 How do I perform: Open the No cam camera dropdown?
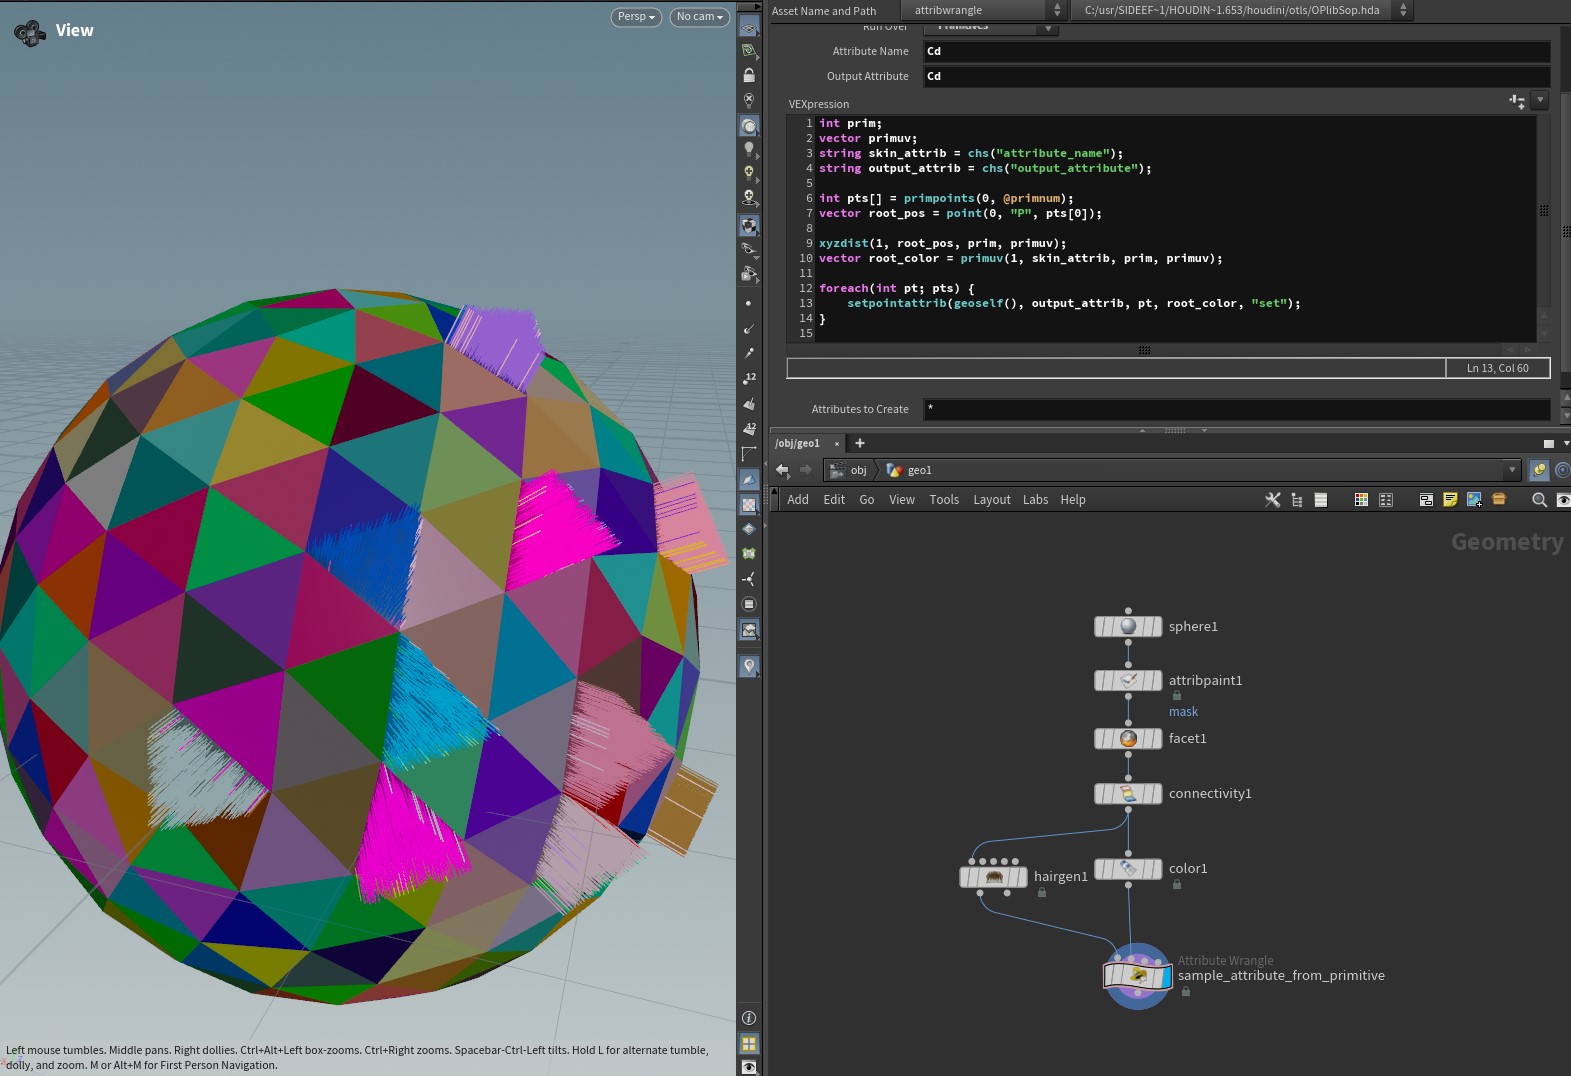(x=699, y=17)
